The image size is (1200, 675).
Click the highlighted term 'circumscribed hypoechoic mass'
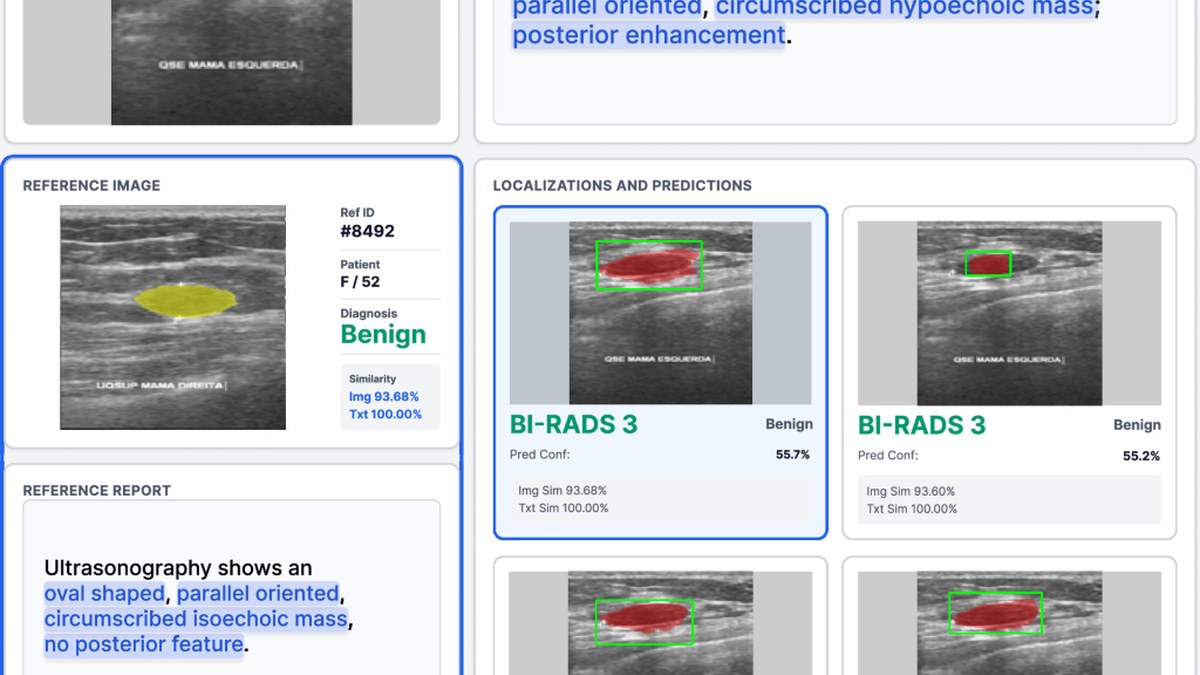(905, 9)
